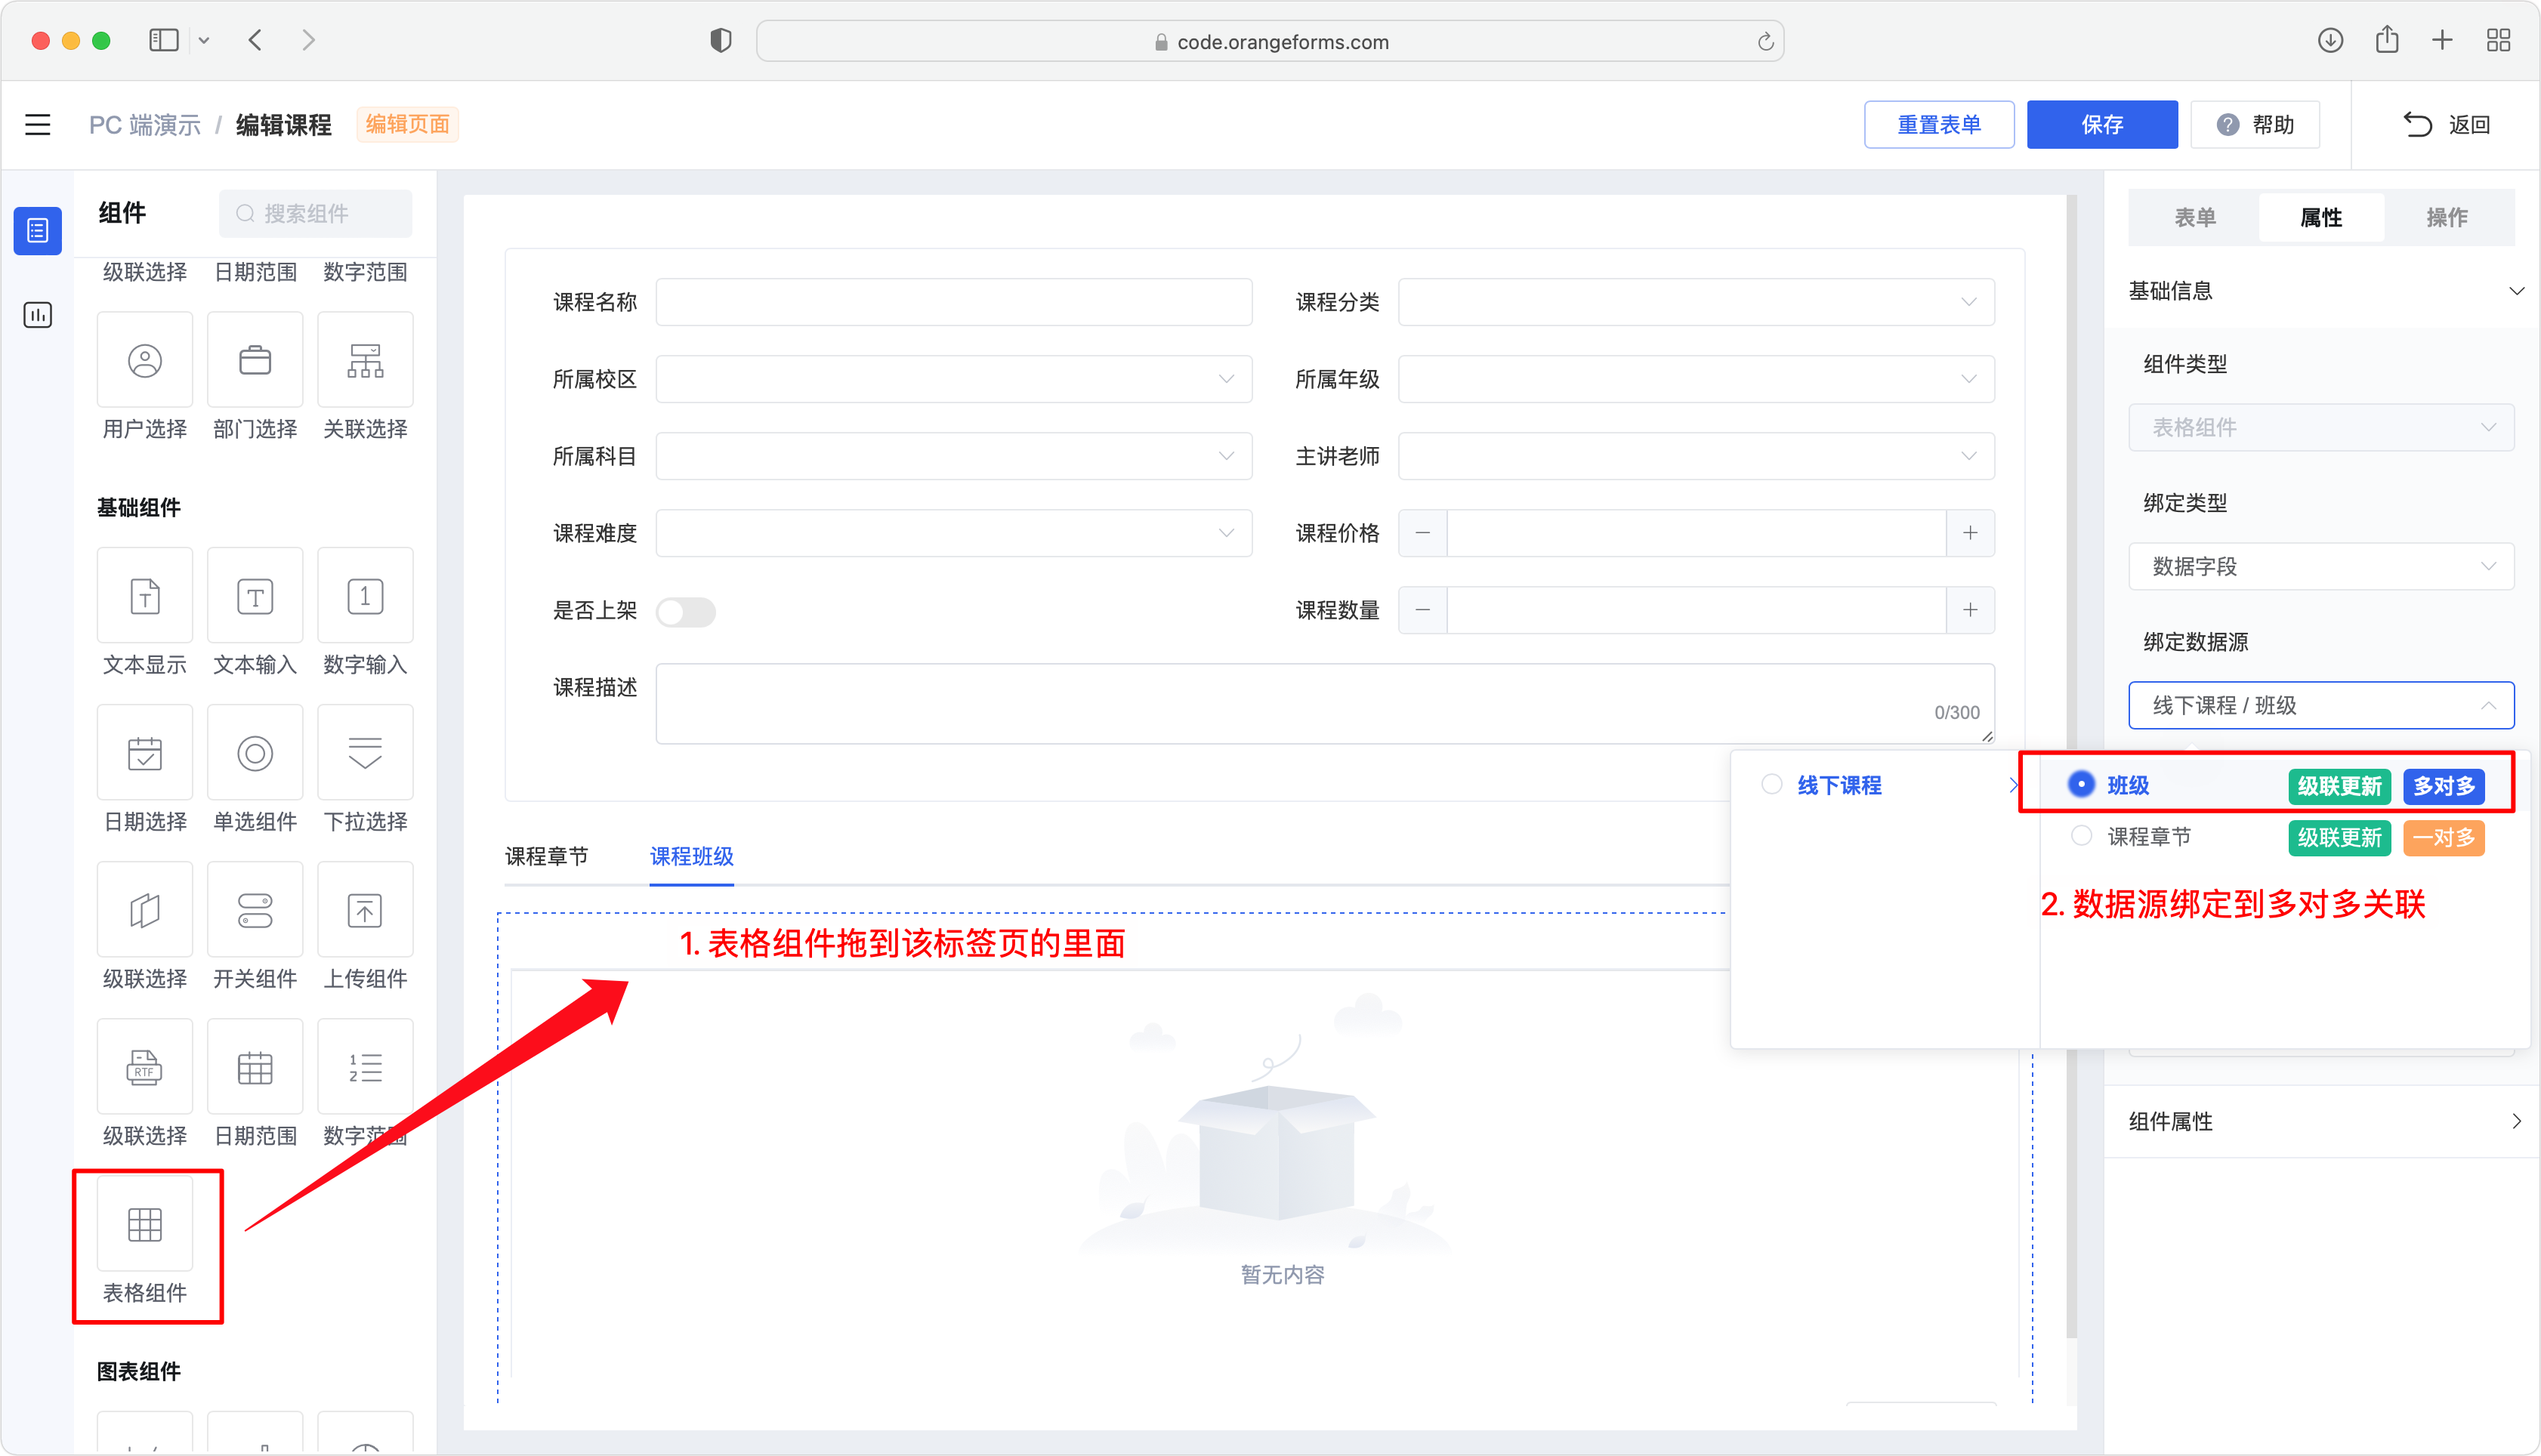
Task: Choose the 单选组件 radio component
Action: (x=255, y=753)
